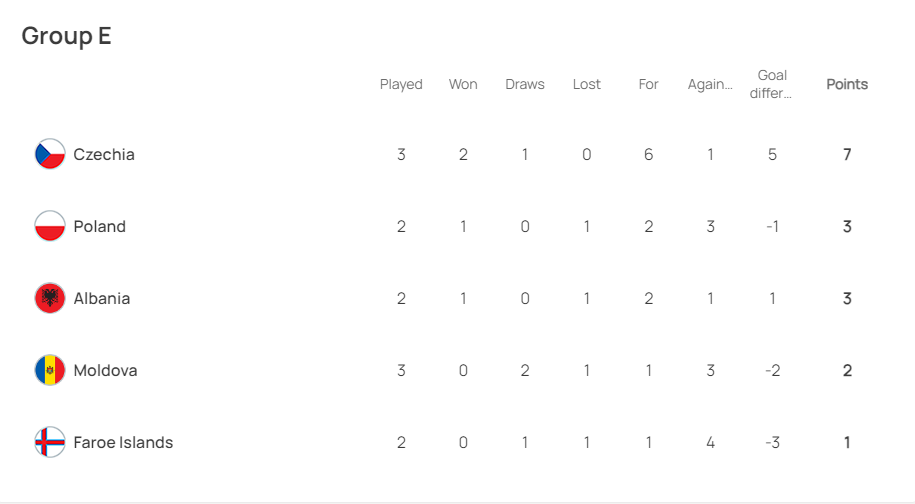Click the Lost column header

tap(586, 84)
